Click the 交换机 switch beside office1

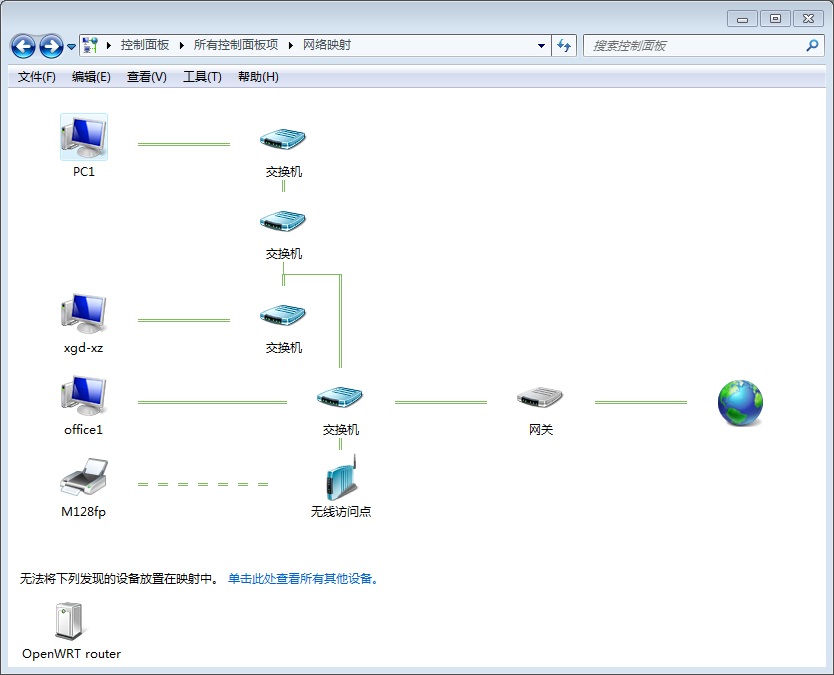340,398
